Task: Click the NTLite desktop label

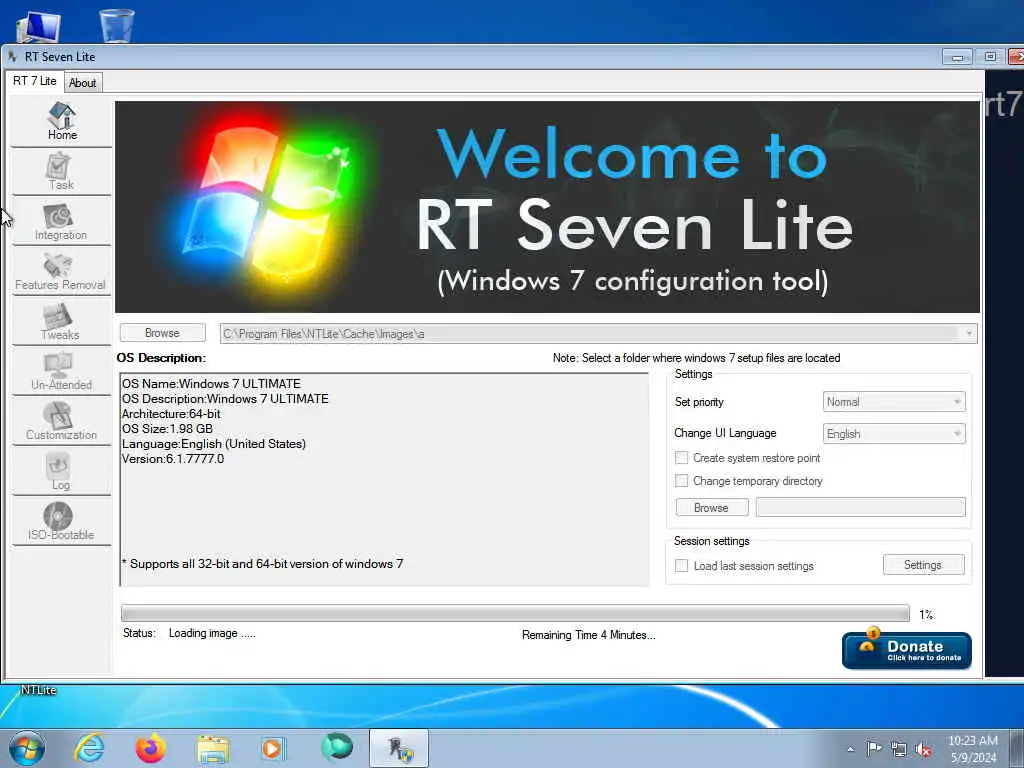Action: pos(39,690)
